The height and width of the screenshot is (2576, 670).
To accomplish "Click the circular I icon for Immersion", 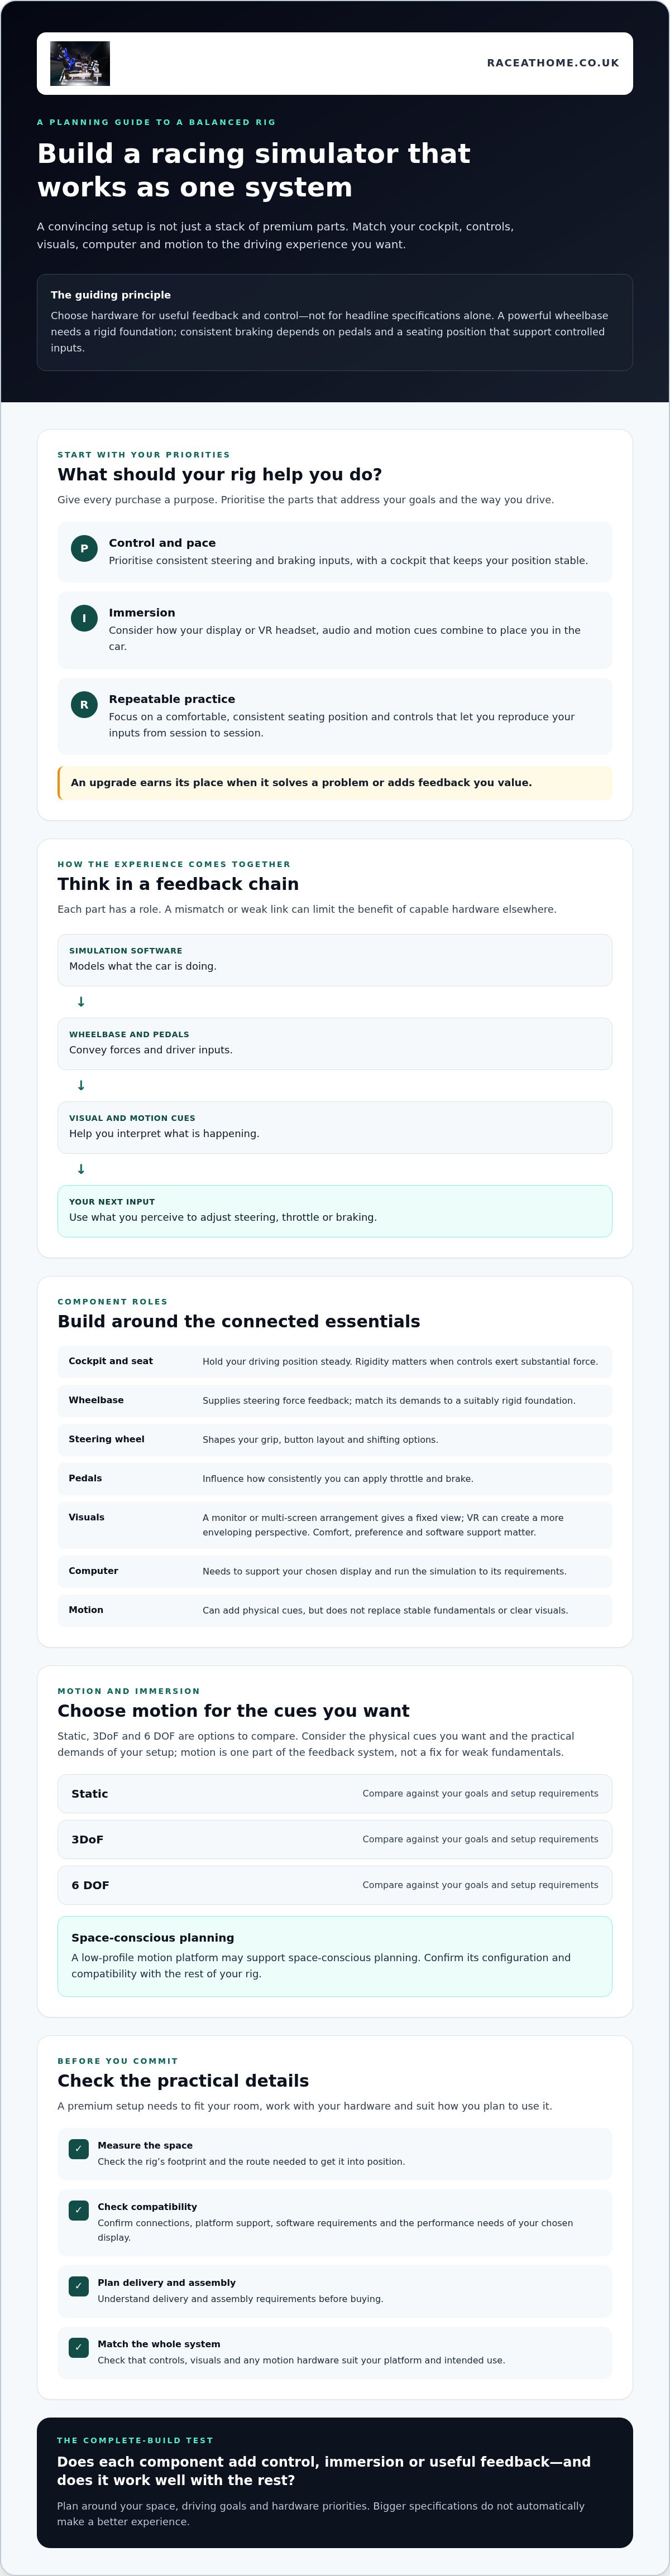I will pyautogui.click(x=84, y=618).
